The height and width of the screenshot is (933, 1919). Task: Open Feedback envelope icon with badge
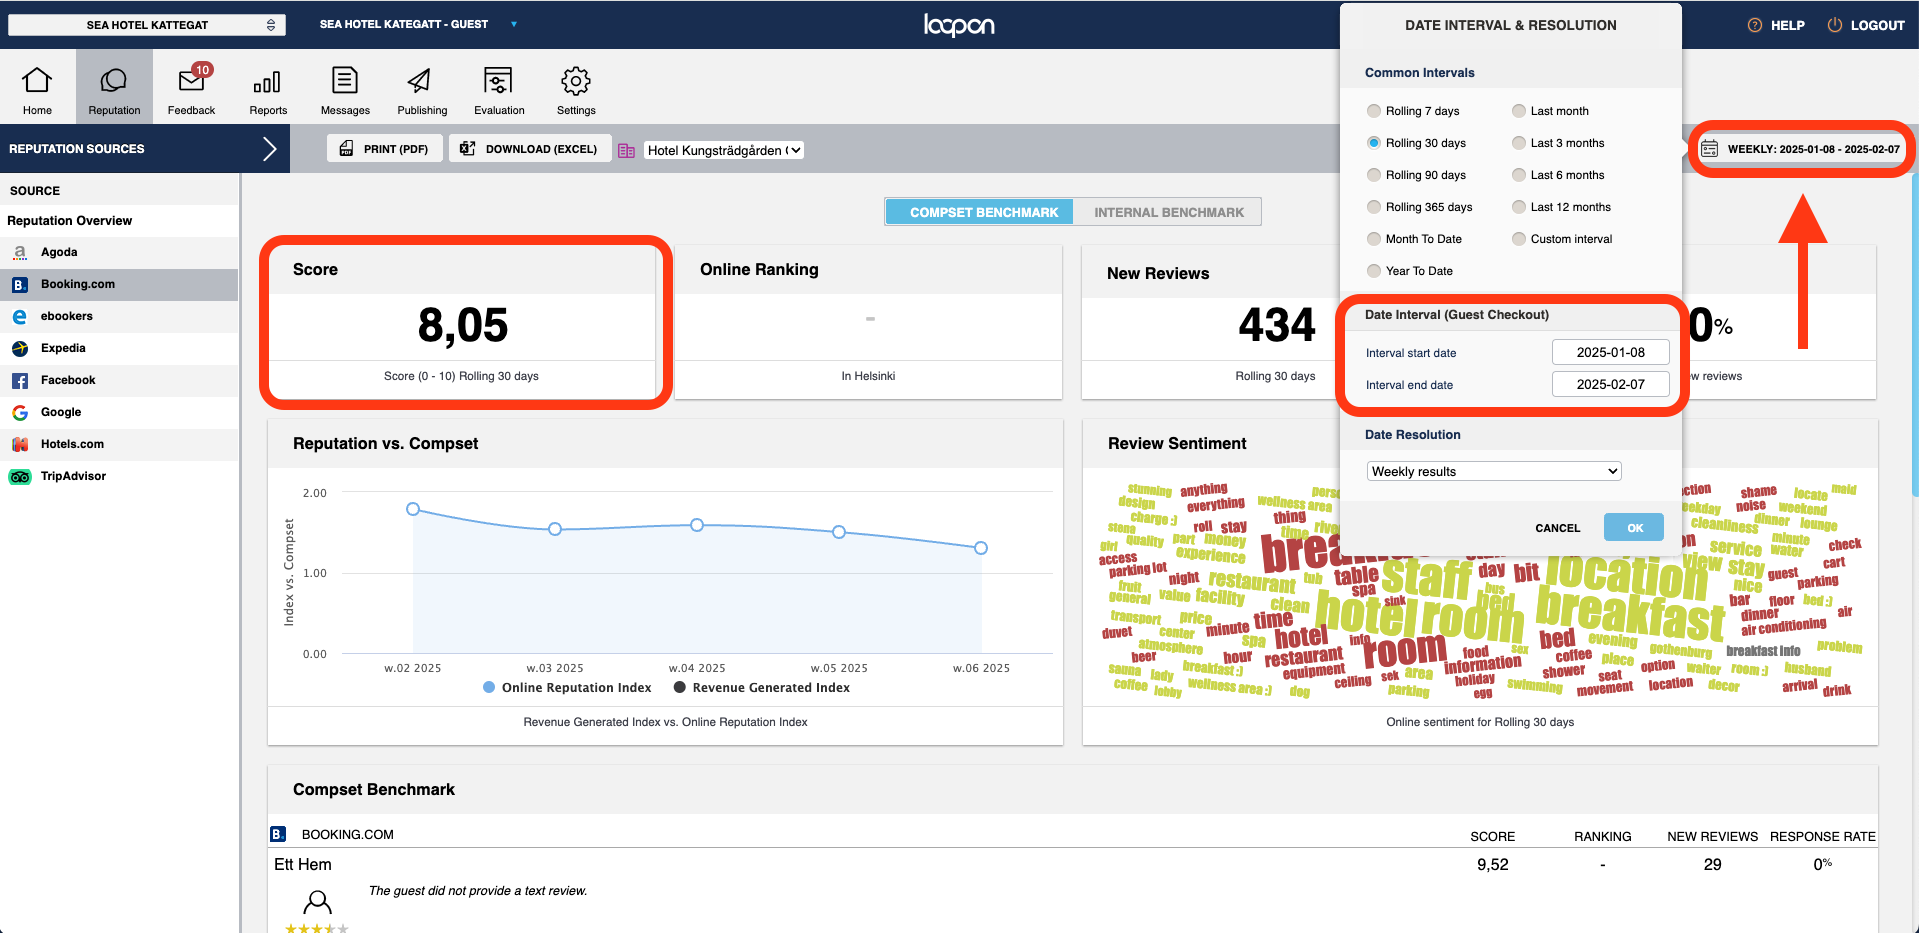[x=192, y=79]
